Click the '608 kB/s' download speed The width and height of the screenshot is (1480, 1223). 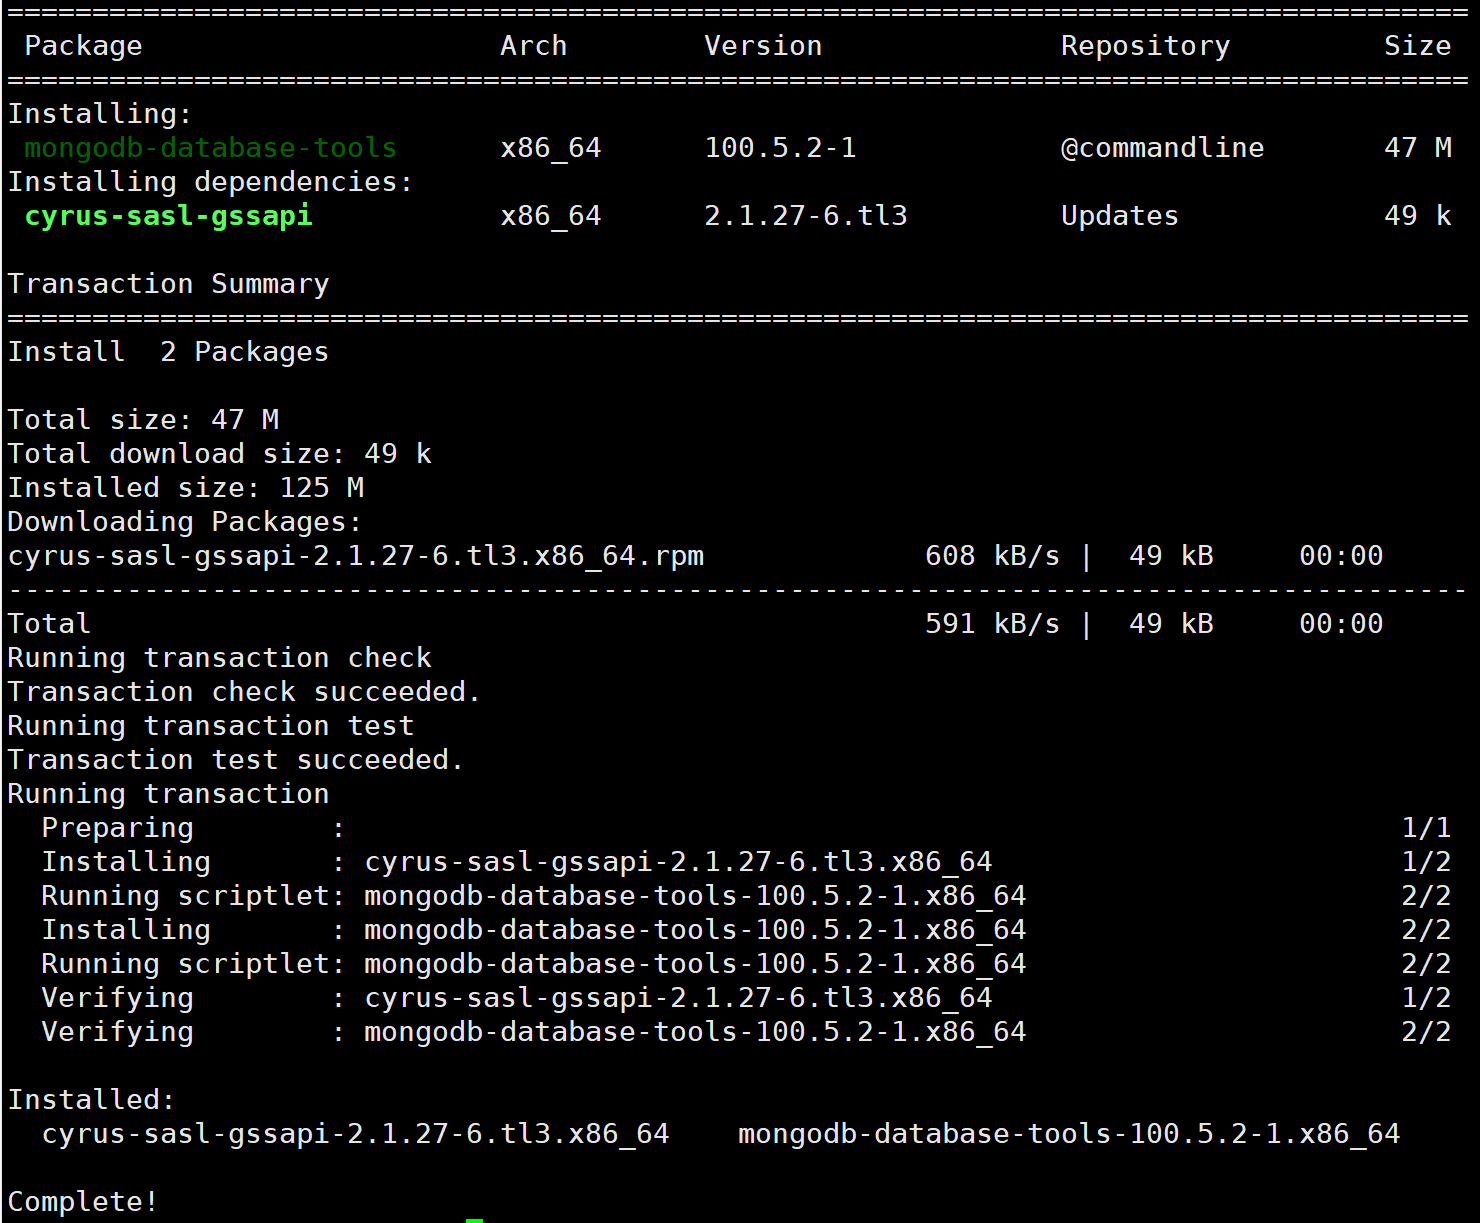[992, 556]
